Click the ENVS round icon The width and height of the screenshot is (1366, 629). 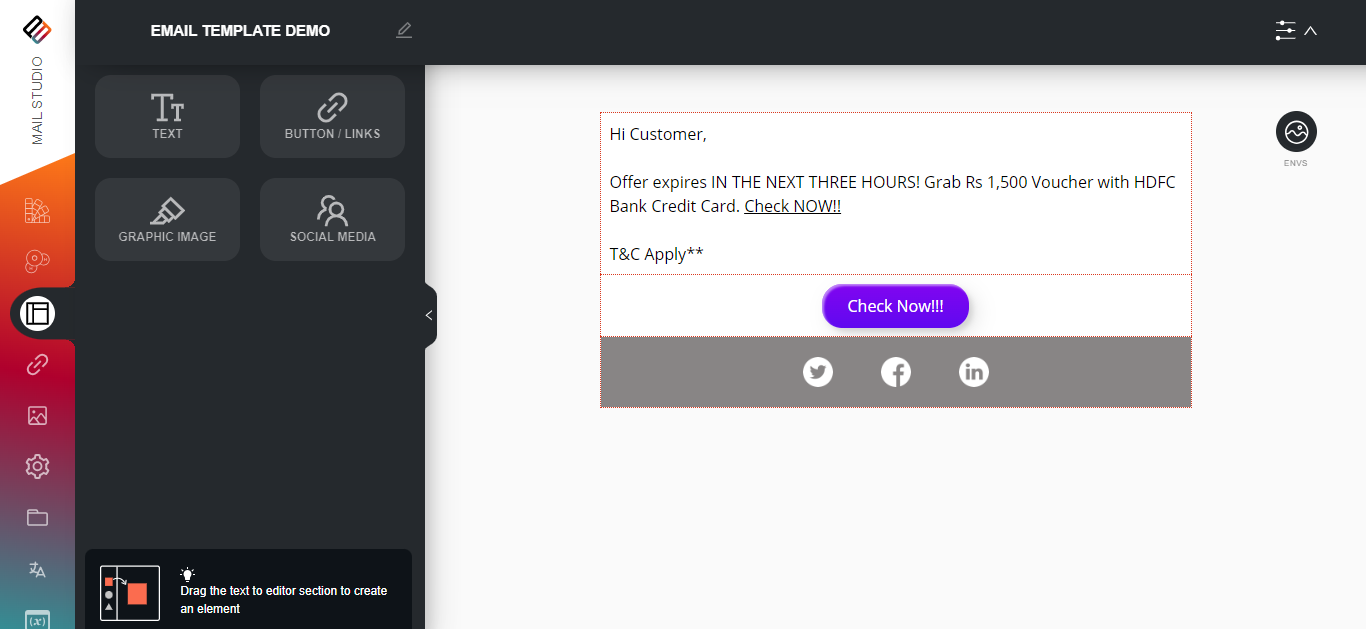[1296, 132]
